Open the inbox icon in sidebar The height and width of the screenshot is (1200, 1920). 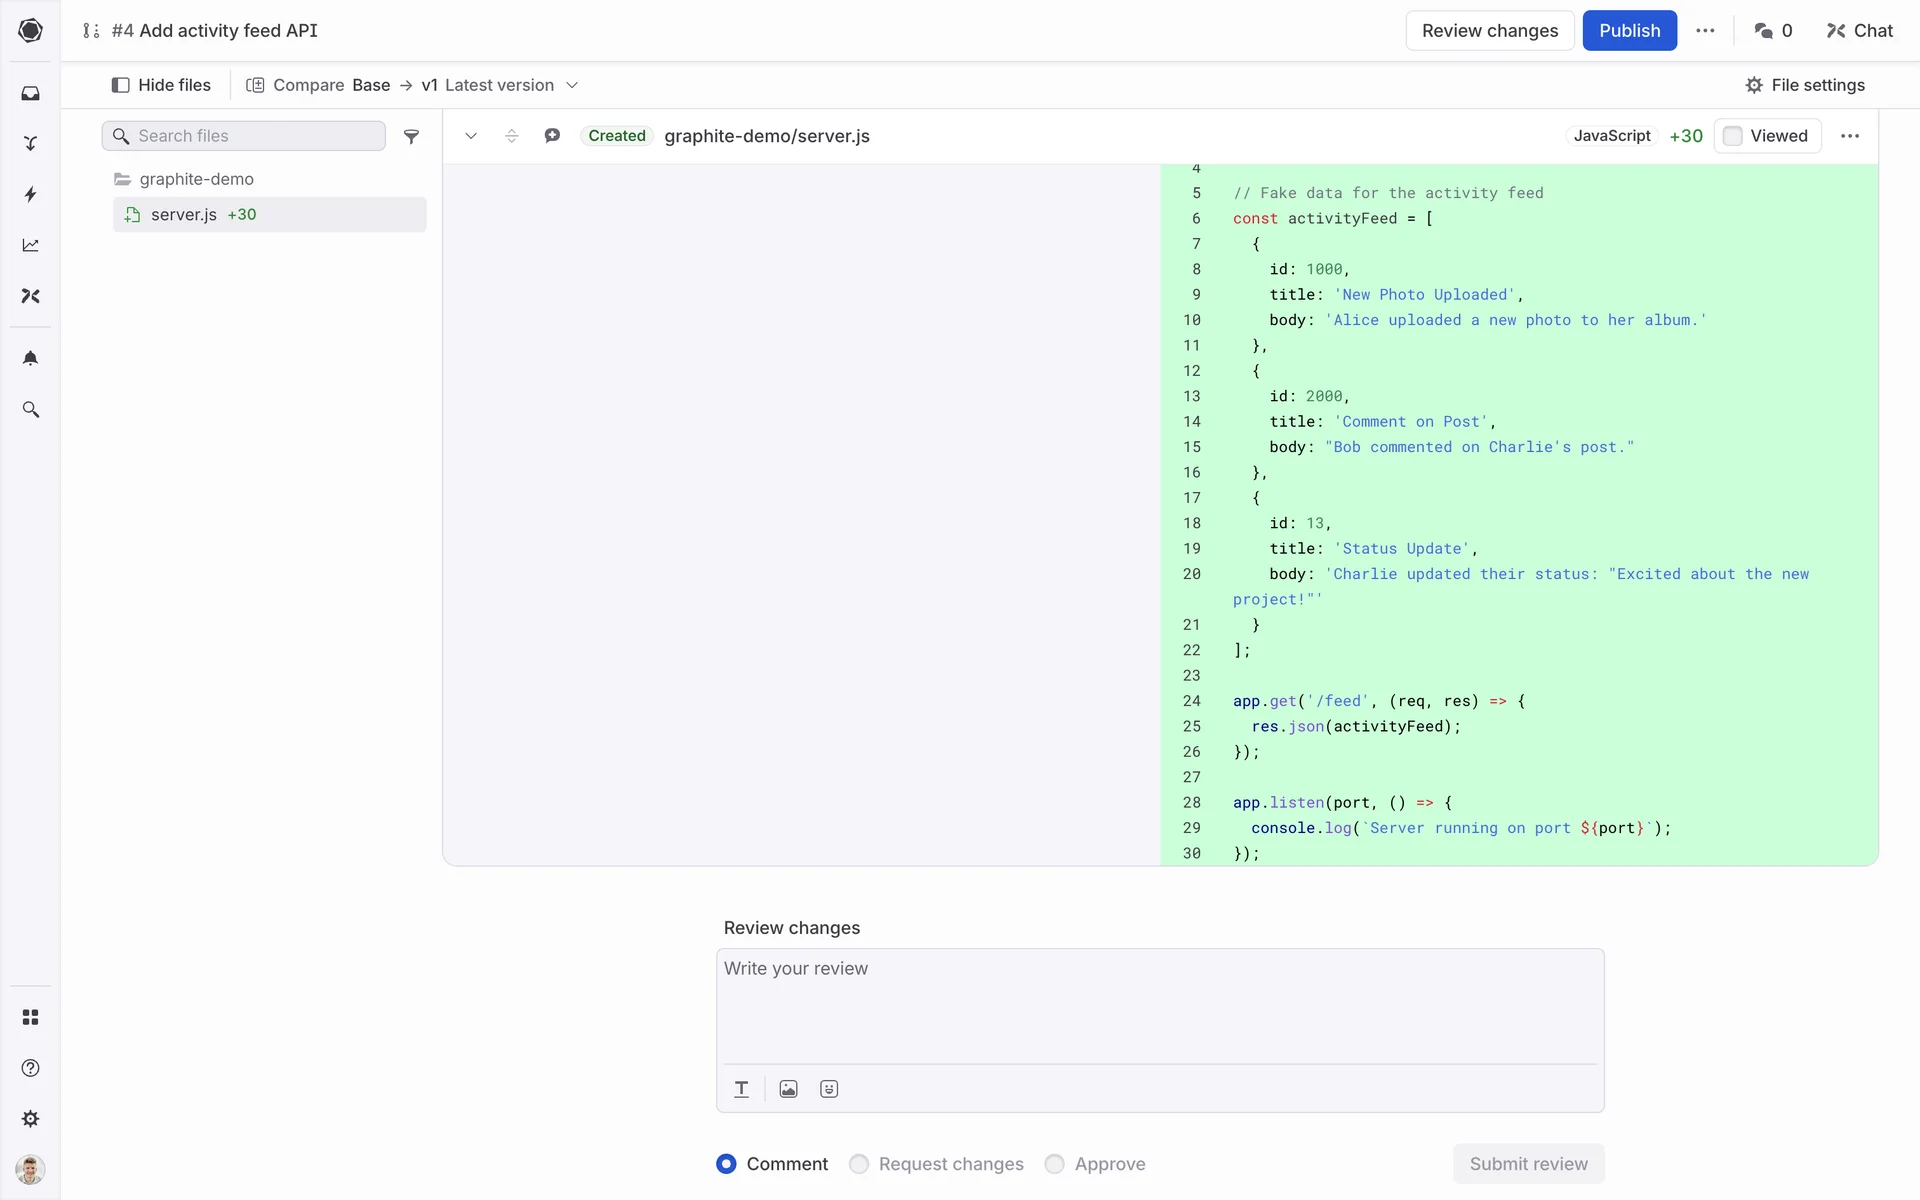pyautogui.click(x=30, y=93)
